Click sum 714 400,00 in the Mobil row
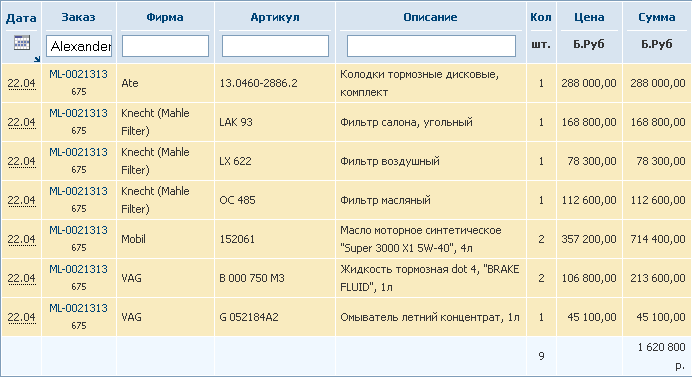Screen dimensions: 692x377 pos(658,239)
